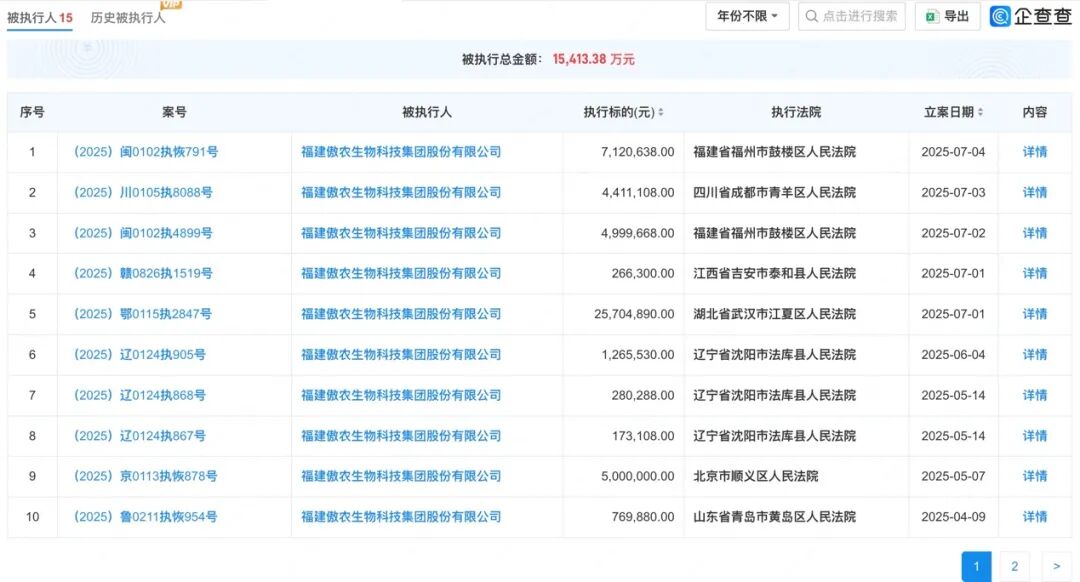
Task: Click company name in row 5
Action: 401,314
